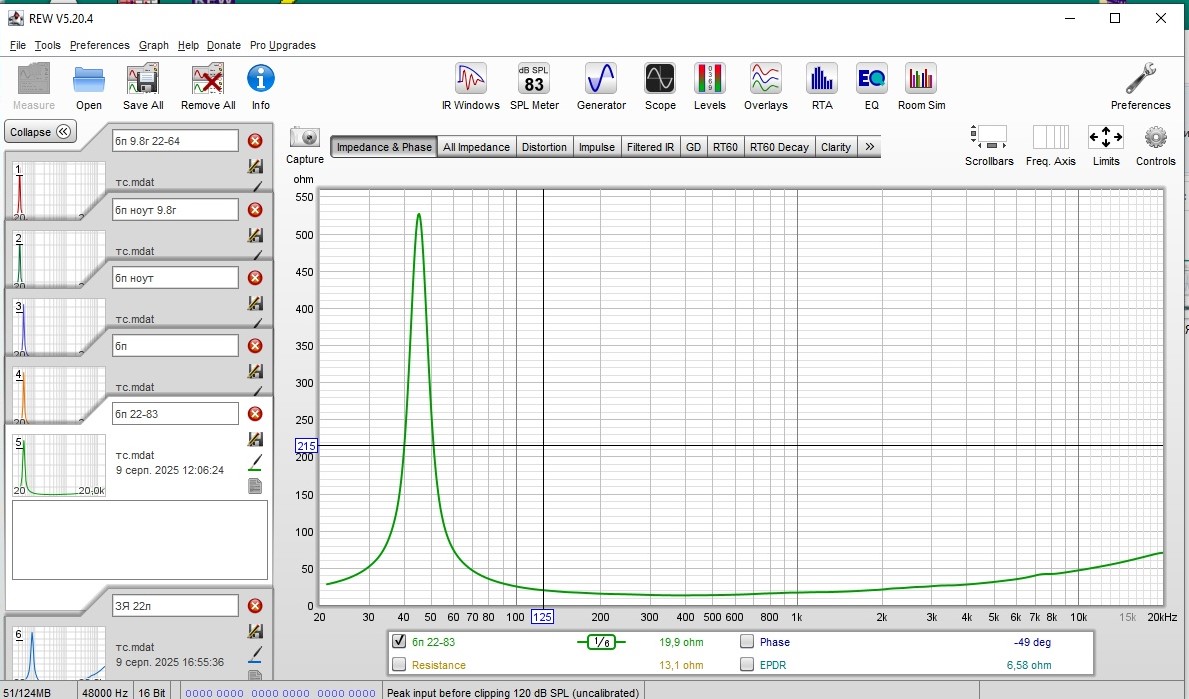
Task: Select measurement 3 thumbnail
Action: coord(58,328)
